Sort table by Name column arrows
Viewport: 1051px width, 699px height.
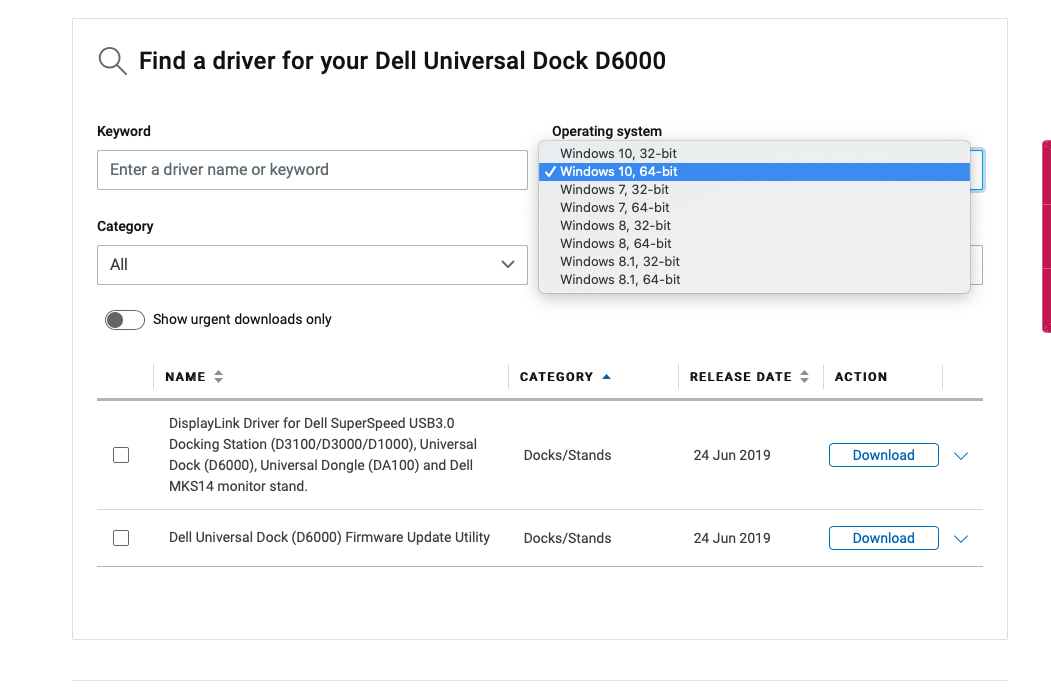pyautogui.click(x=218, y=377)
